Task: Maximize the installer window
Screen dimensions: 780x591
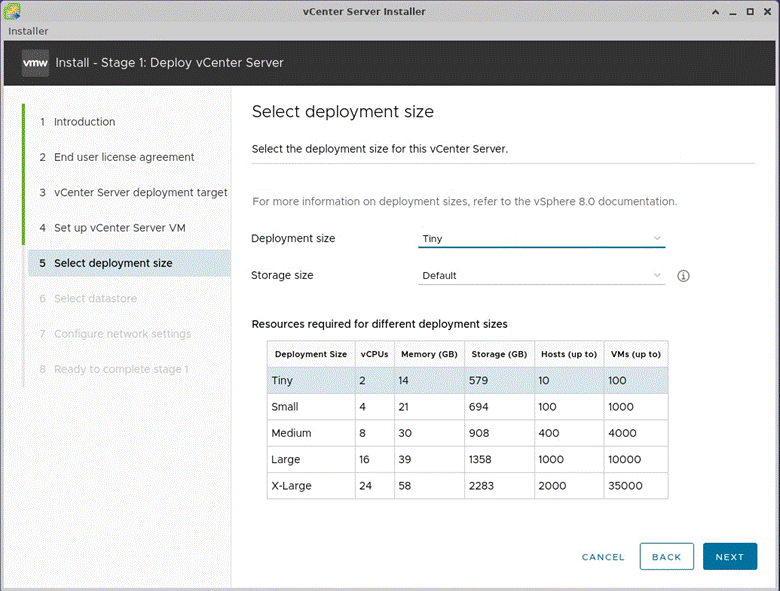Action: (x=750, y=12)
